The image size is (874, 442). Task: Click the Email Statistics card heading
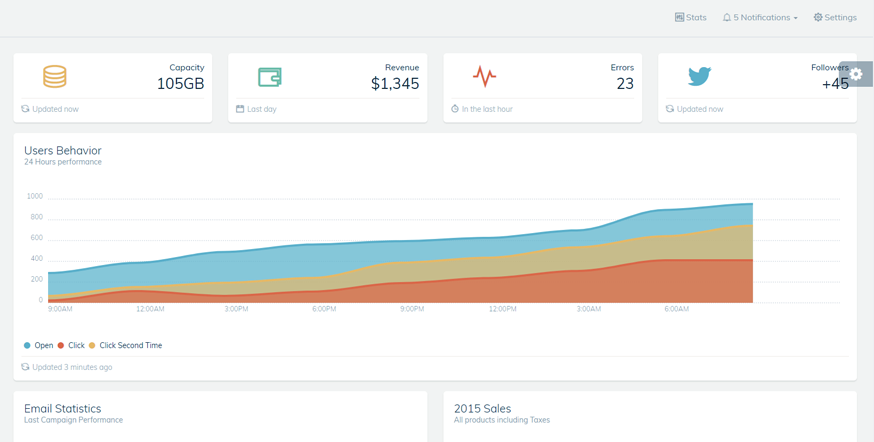63,408
